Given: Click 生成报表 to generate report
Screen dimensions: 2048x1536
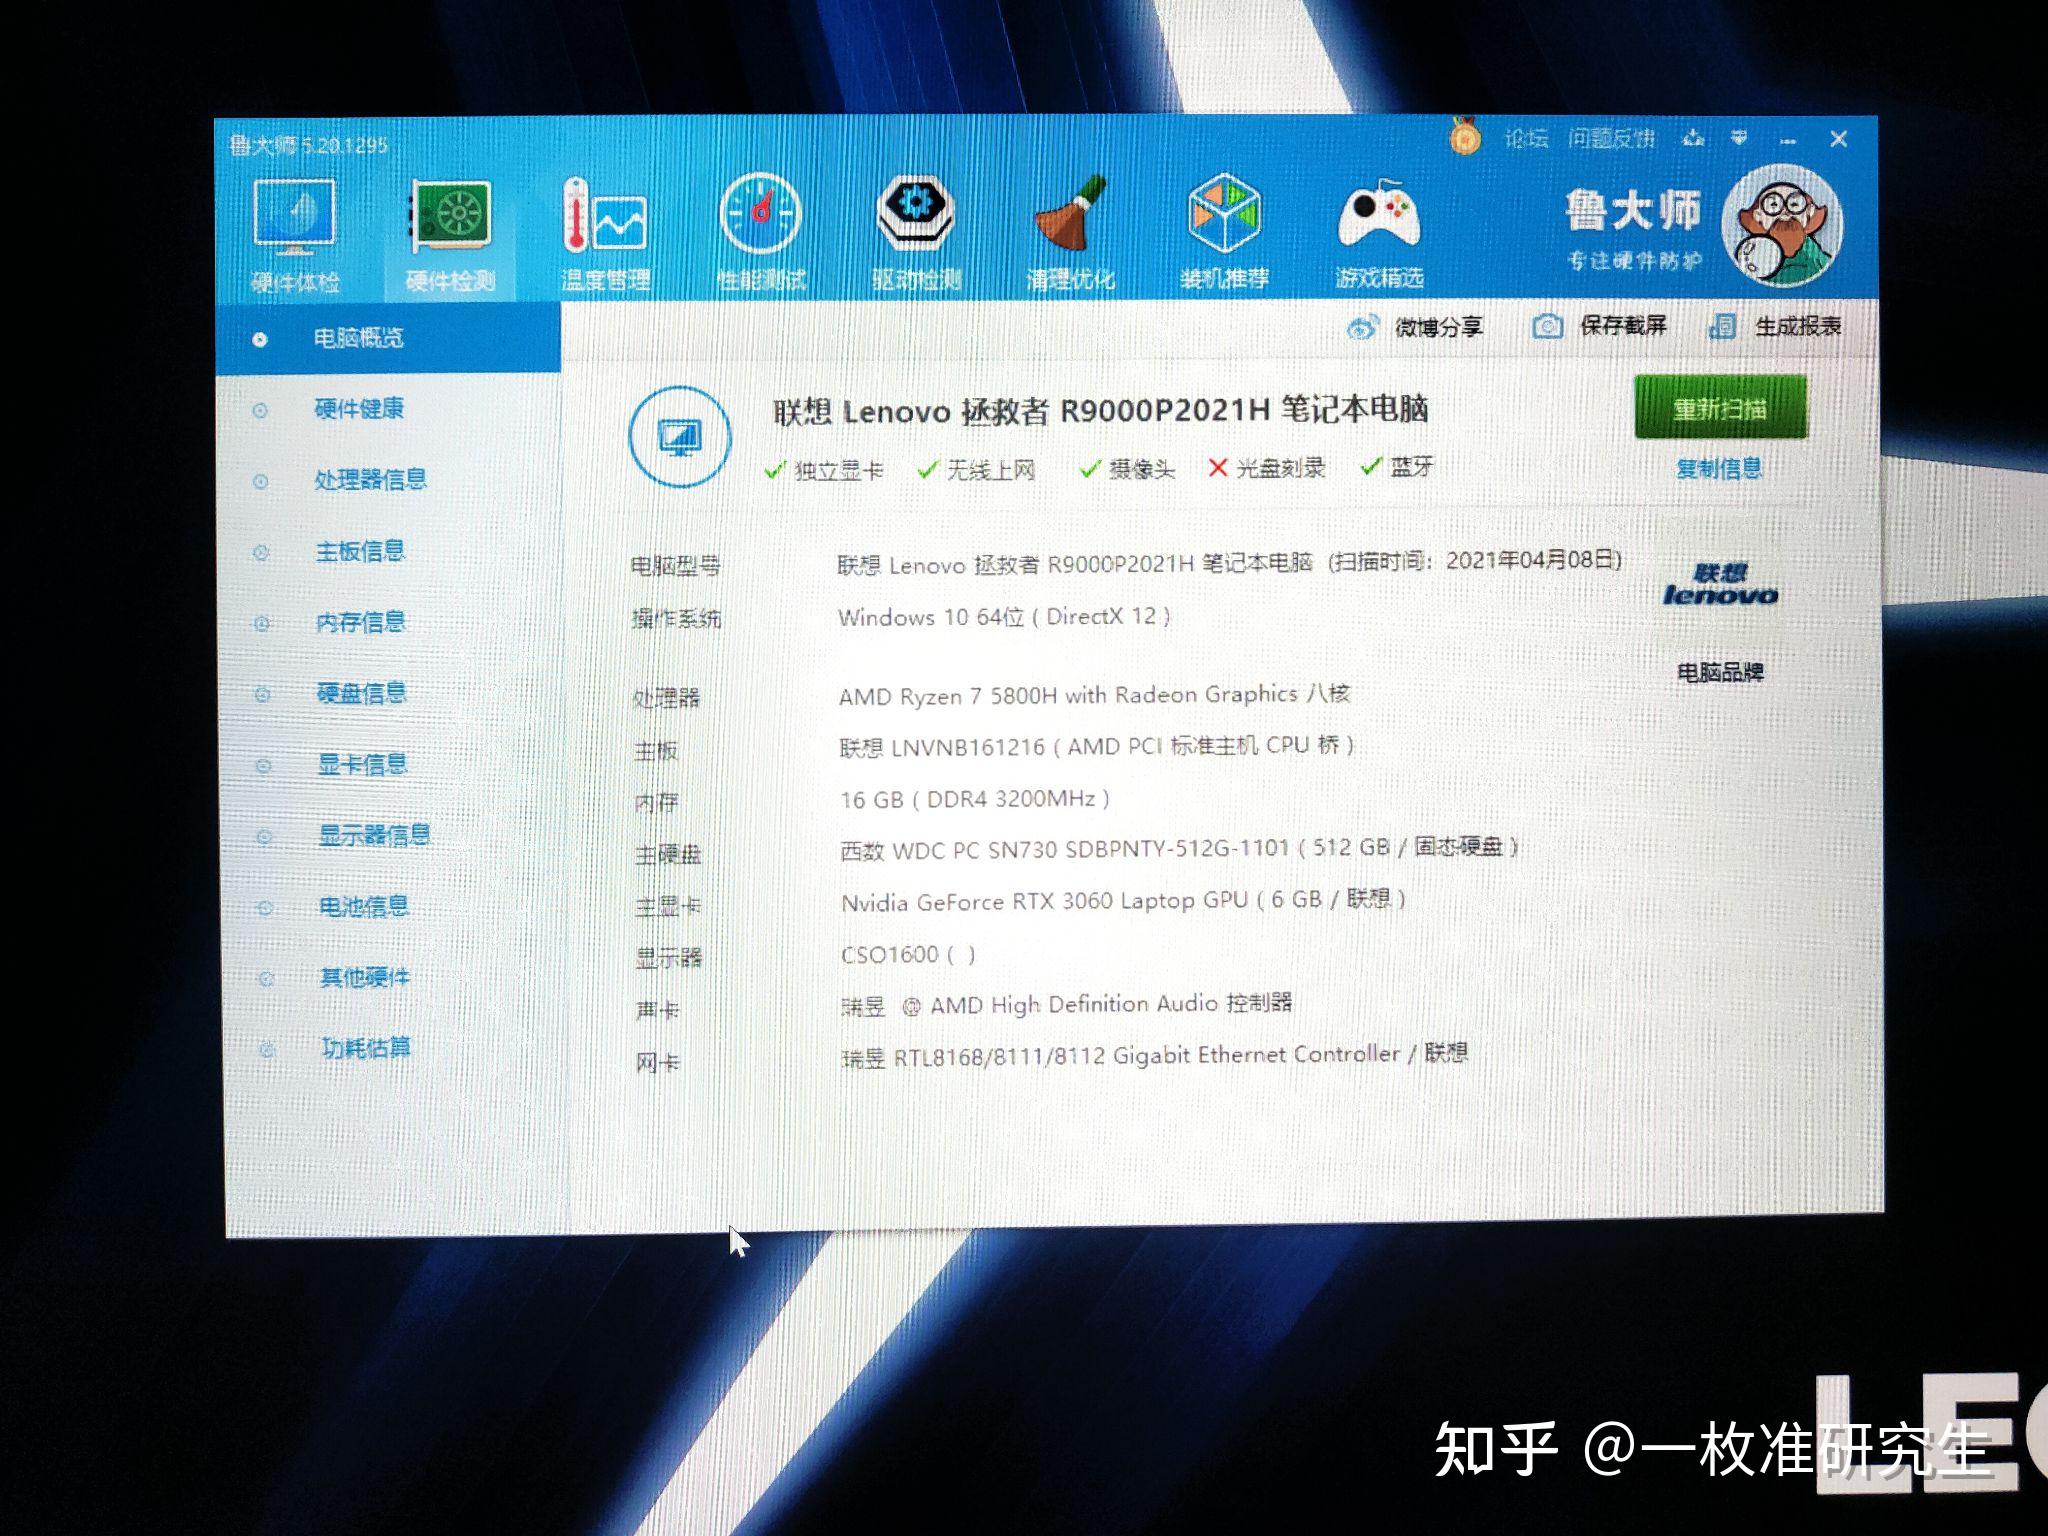Looking at the screenshot, I should (x=1775, y=326).
